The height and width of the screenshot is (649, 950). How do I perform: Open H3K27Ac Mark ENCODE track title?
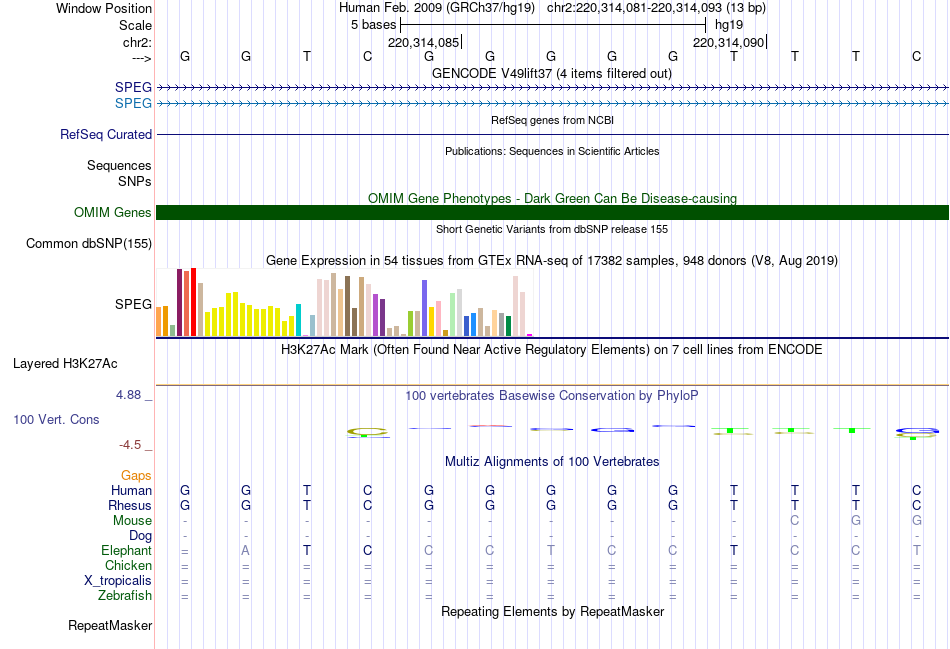pos(551,350)
